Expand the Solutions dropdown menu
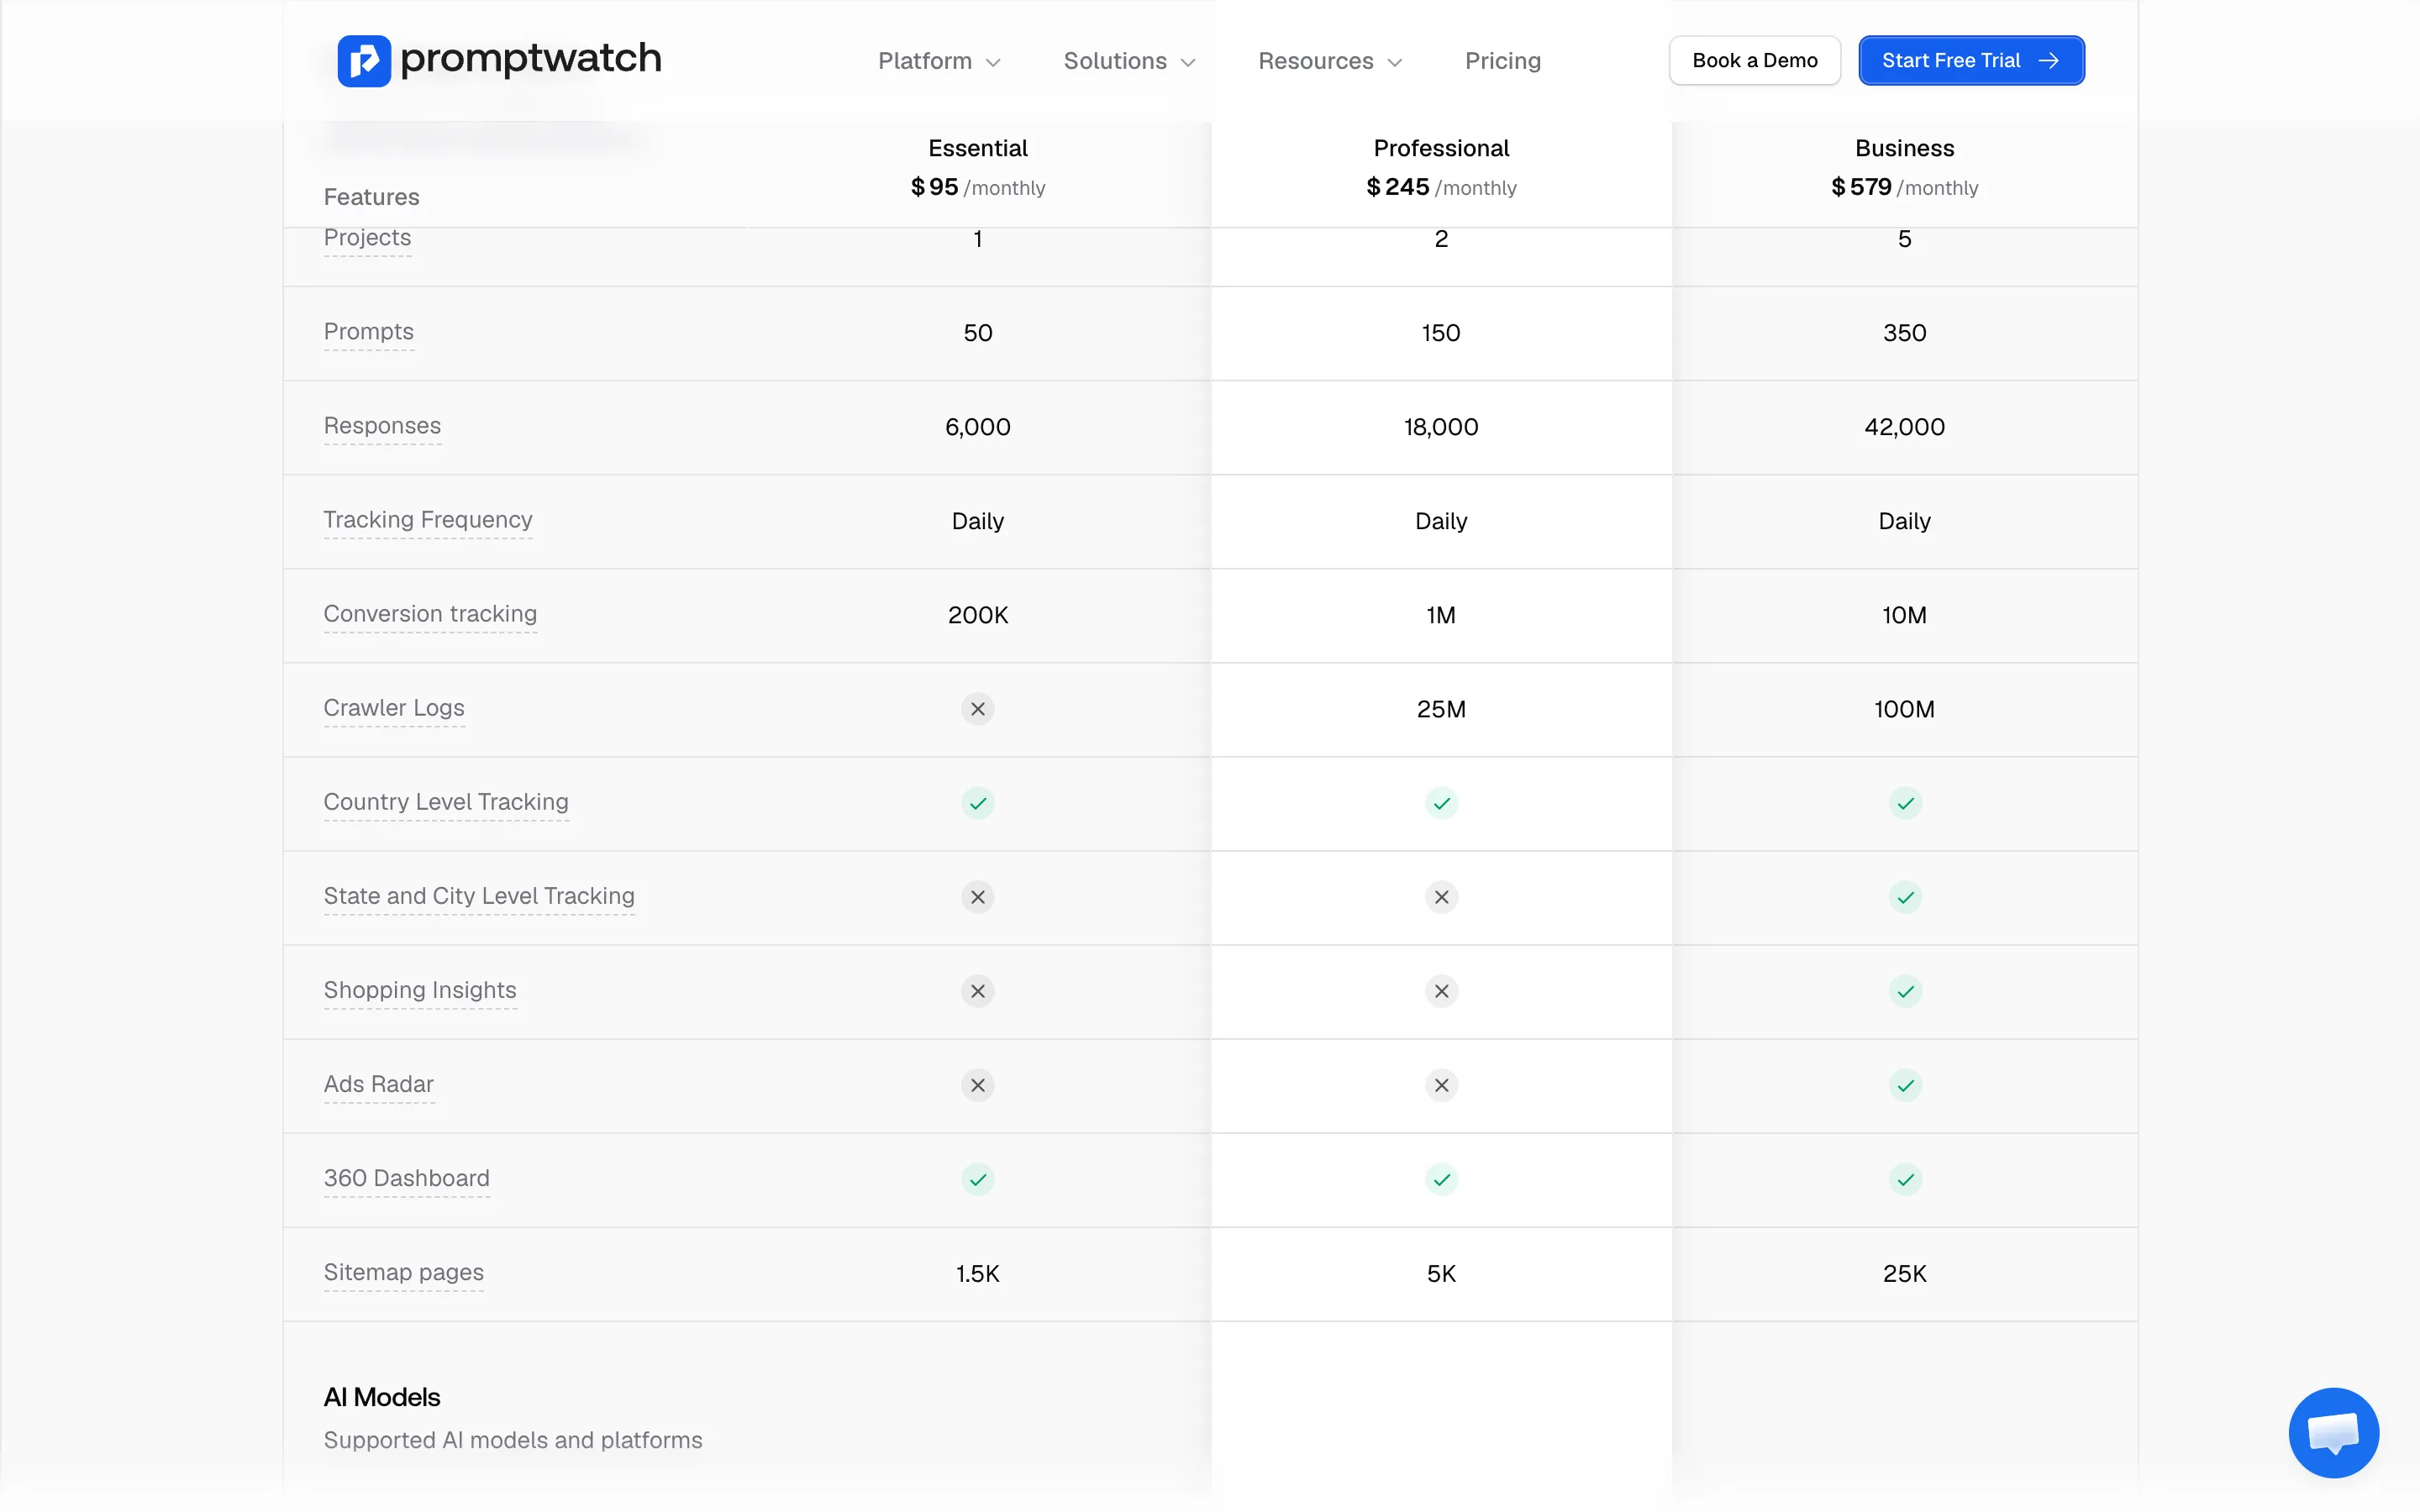The width and height of the screenshot is (2420, 1512). (1129, 61)
